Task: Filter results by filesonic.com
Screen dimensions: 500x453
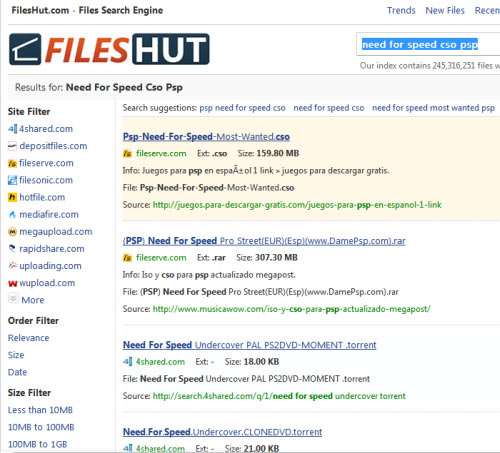Action: (46, 180)
